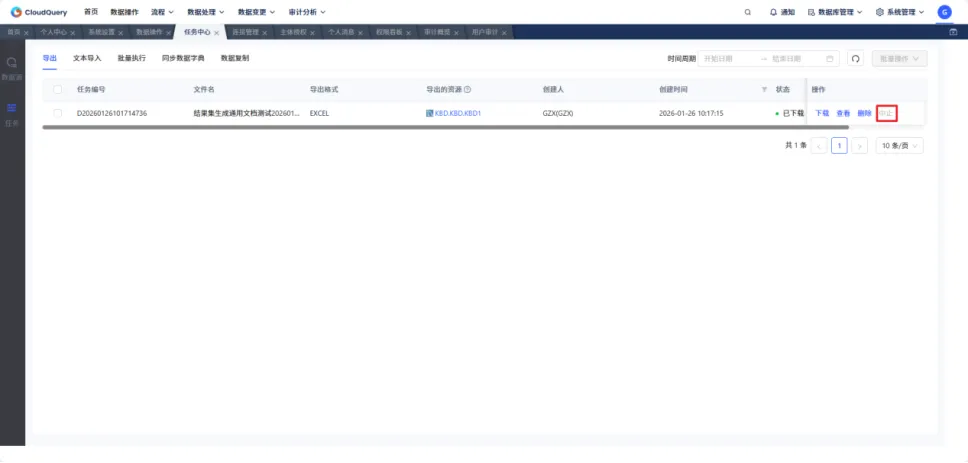Switch to the 文本导入 tab
The height and width of the screenshot is (463, 968).
(87, 58)
